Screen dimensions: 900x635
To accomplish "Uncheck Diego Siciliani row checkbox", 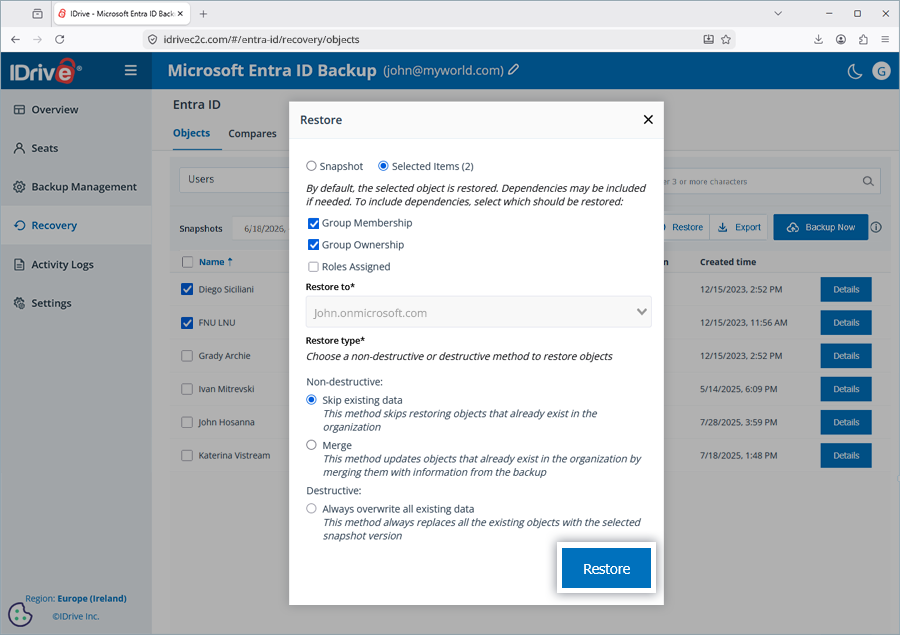I will 187,289.
